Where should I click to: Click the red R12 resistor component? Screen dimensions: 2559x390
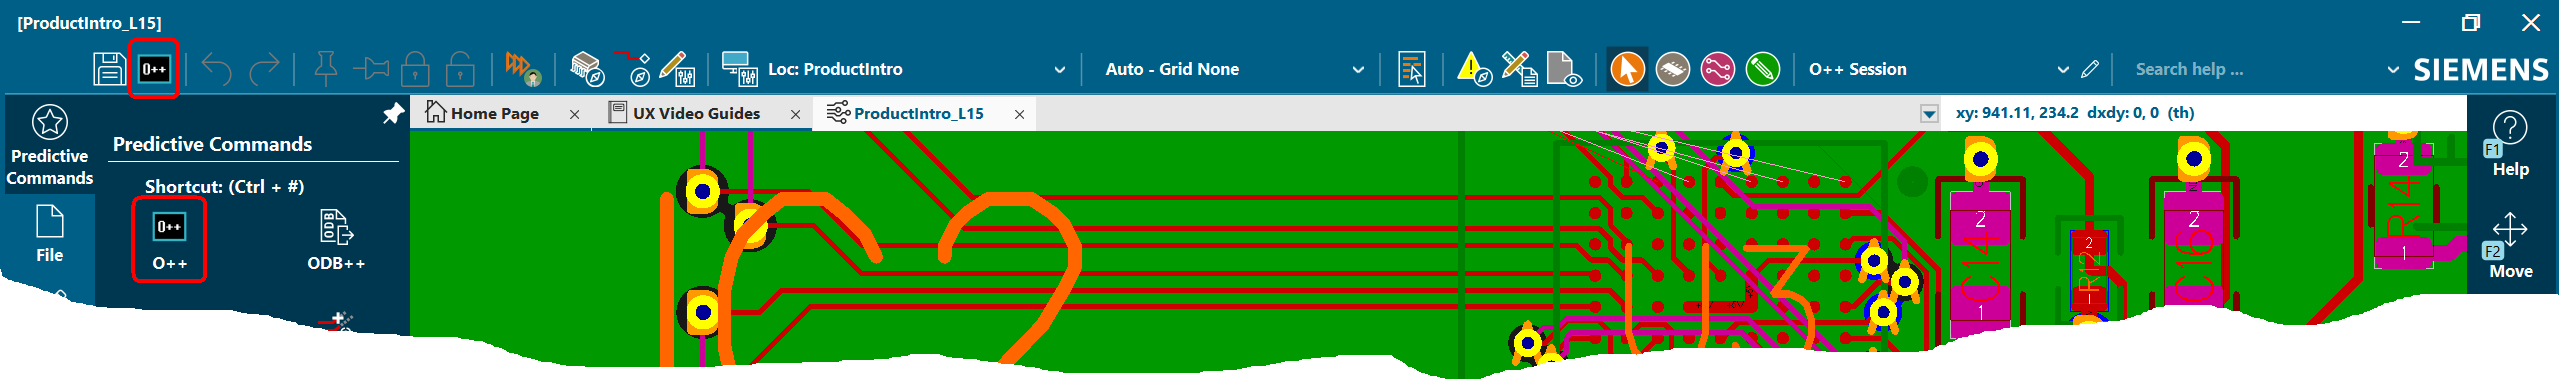click(2088, 270)
